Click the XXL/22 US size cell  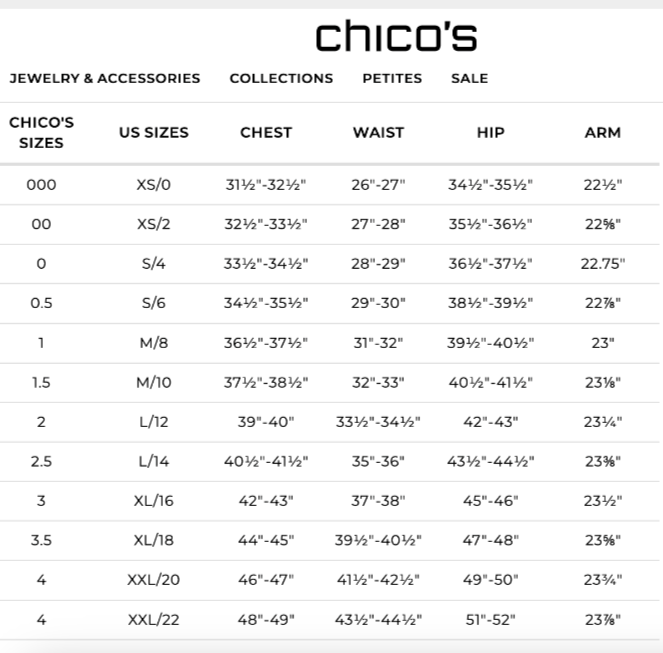(x=154, y=620)
